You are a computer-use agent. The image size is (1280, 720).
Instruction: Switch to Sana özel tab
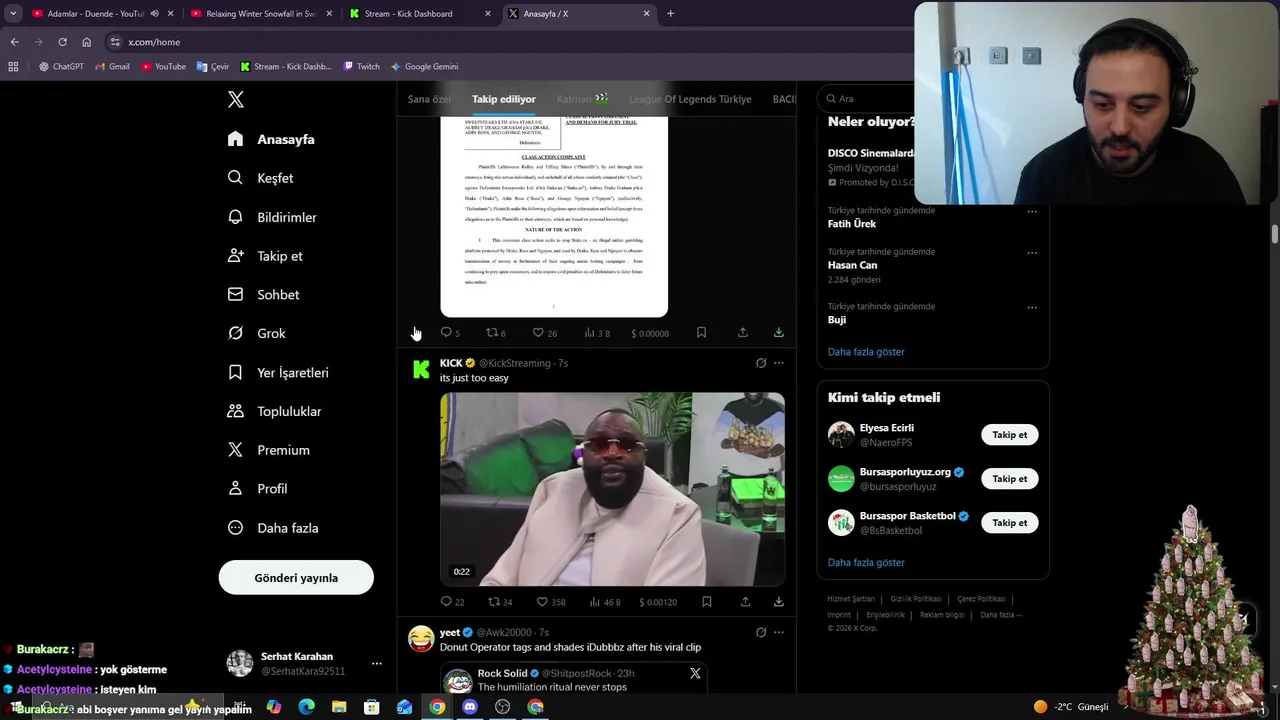(429, 99)
